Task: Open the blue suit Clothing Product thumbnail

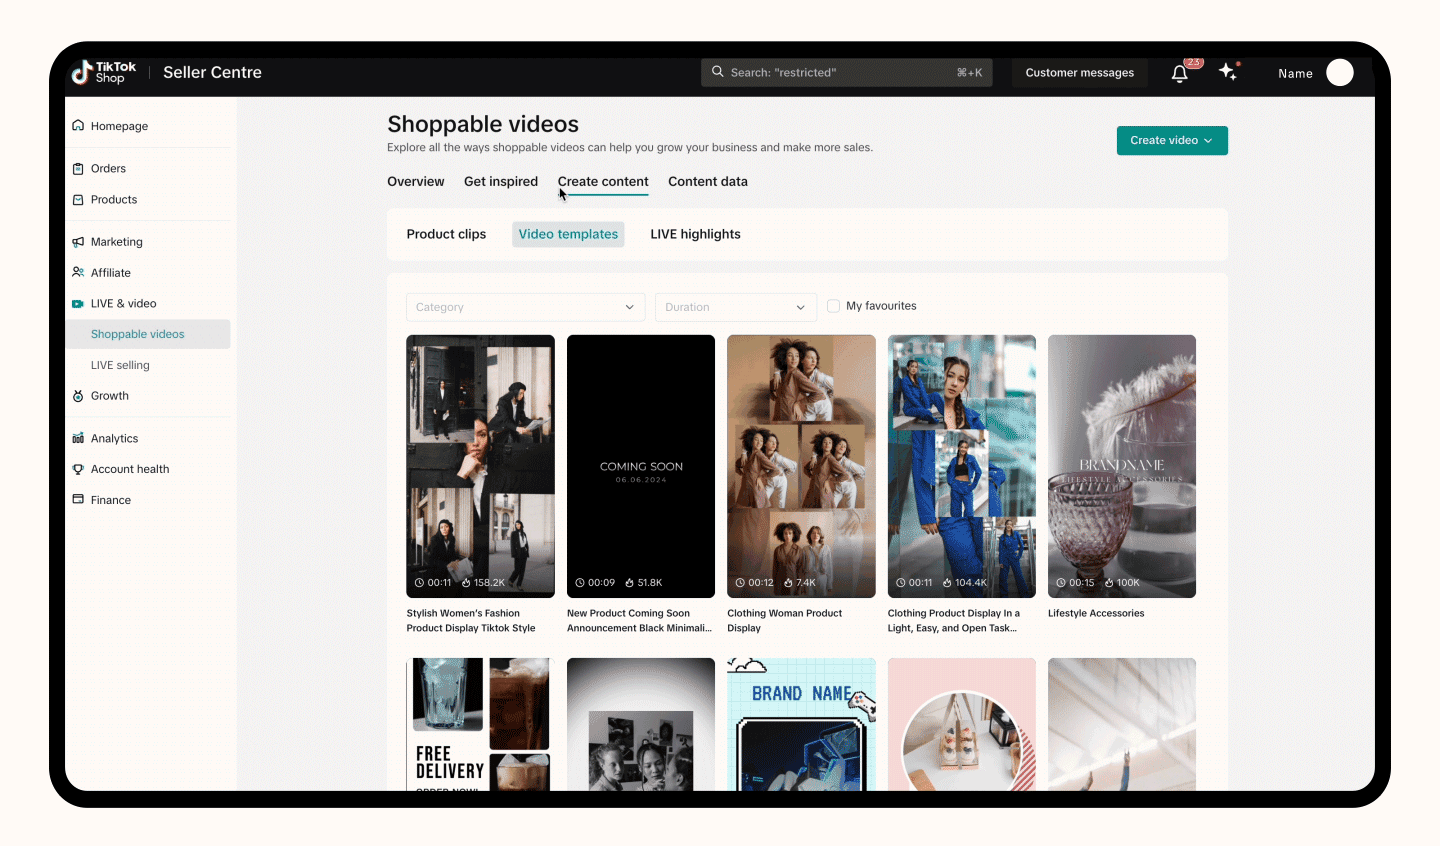Action: point(962,466)
